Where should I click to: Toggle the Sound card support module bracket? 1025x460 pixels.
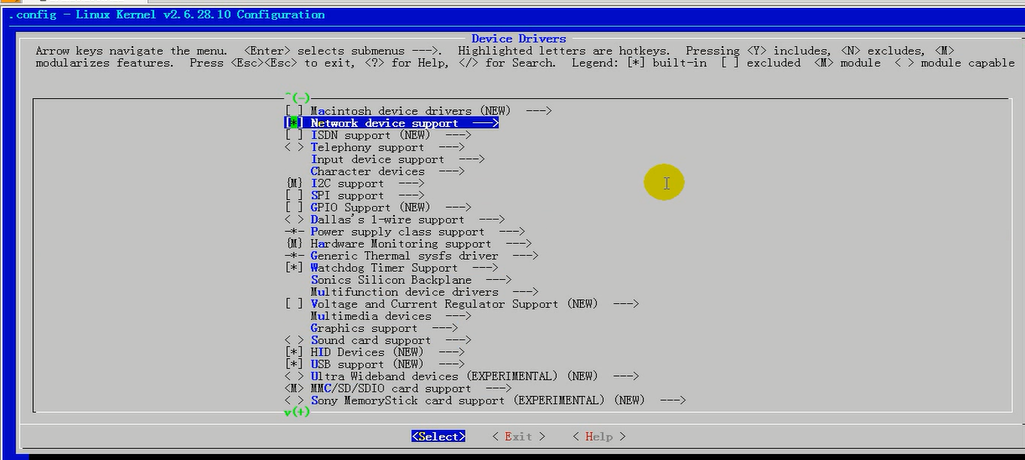(x=294, y=340)
